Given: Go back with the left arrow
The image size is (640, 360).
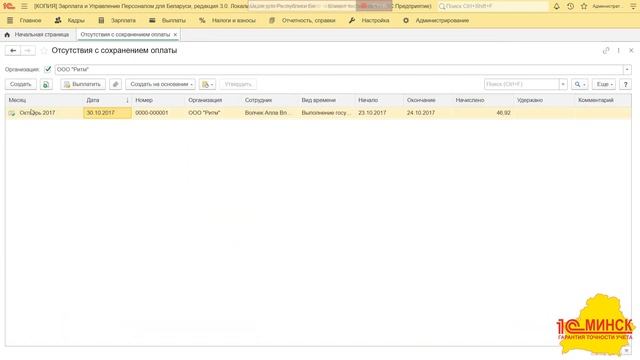Looking at the screenshot, I should point(13,51).
